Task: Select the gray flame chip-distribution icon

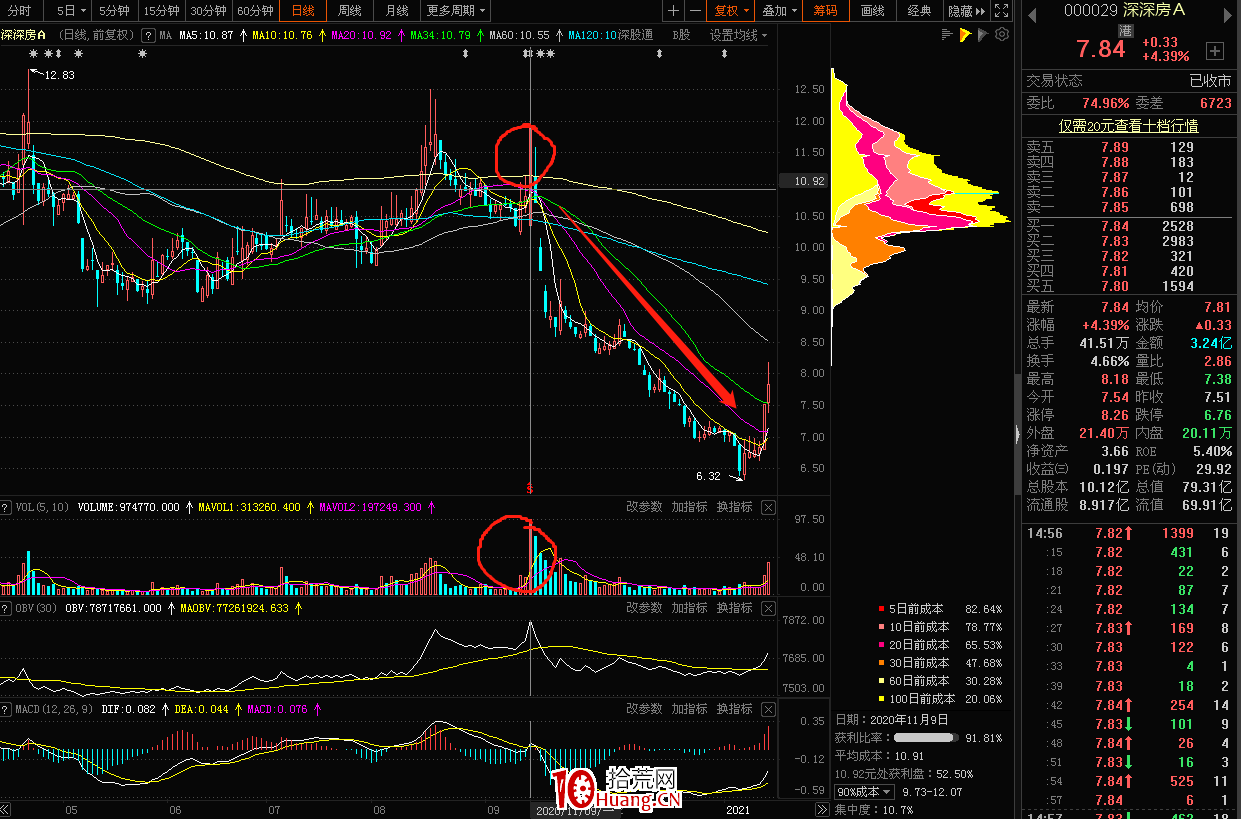Action: point(984,35)
